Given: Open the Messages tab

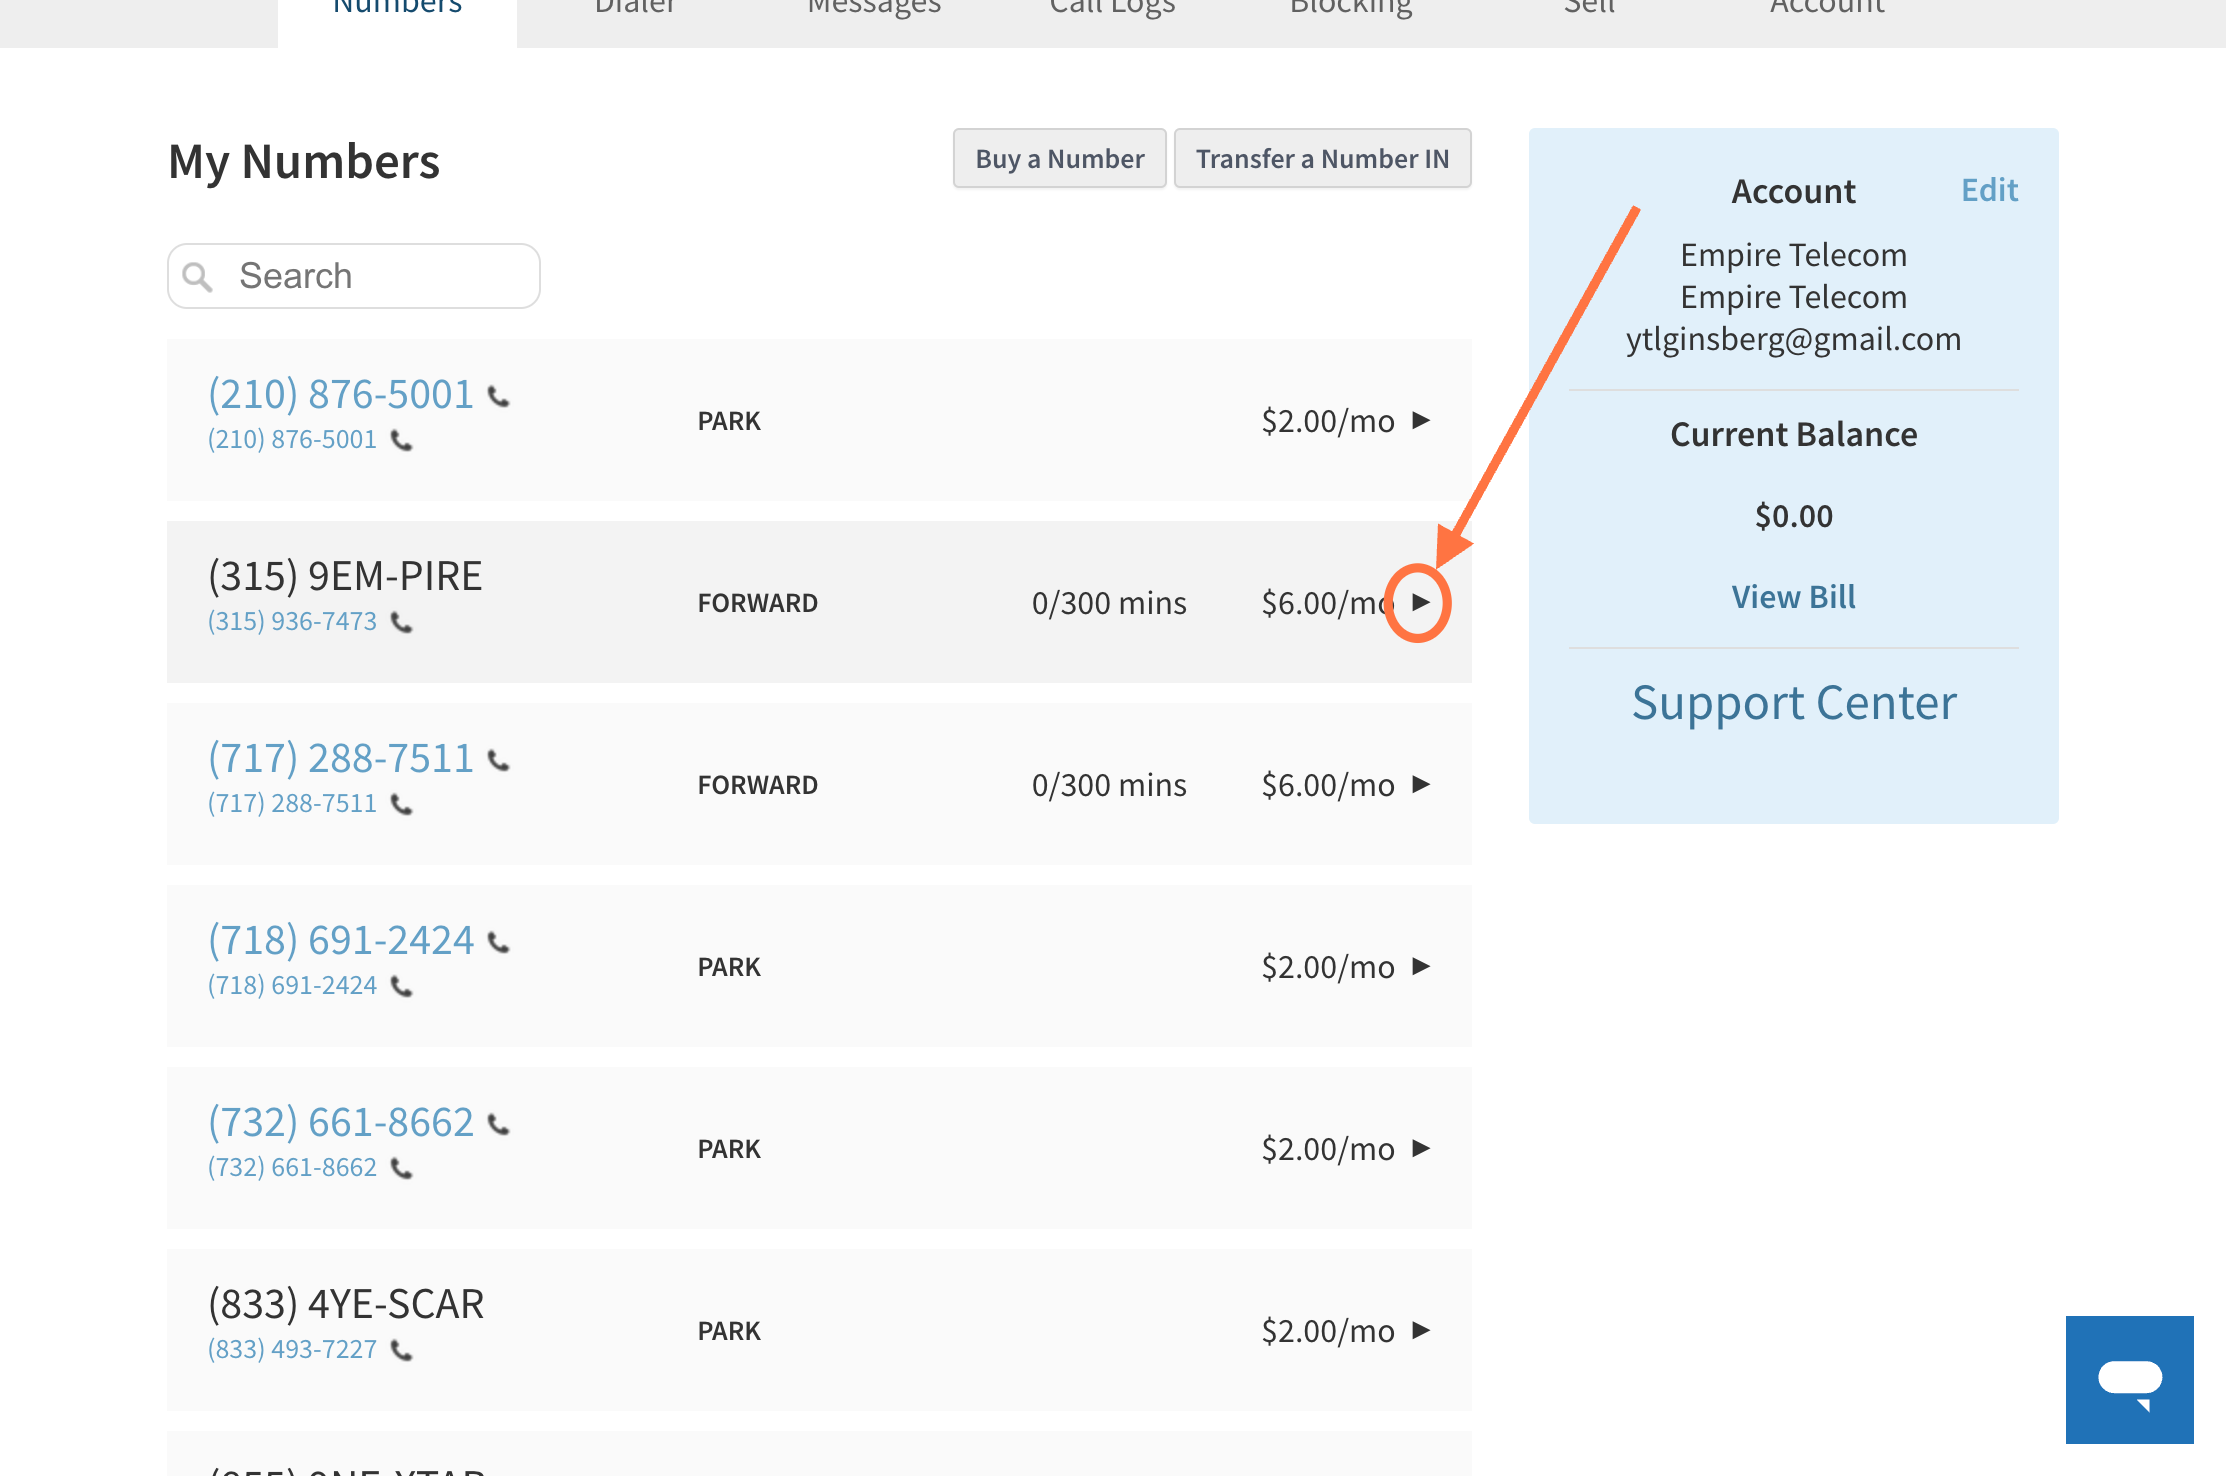Looking at the screenshot, I should (874, 8).
